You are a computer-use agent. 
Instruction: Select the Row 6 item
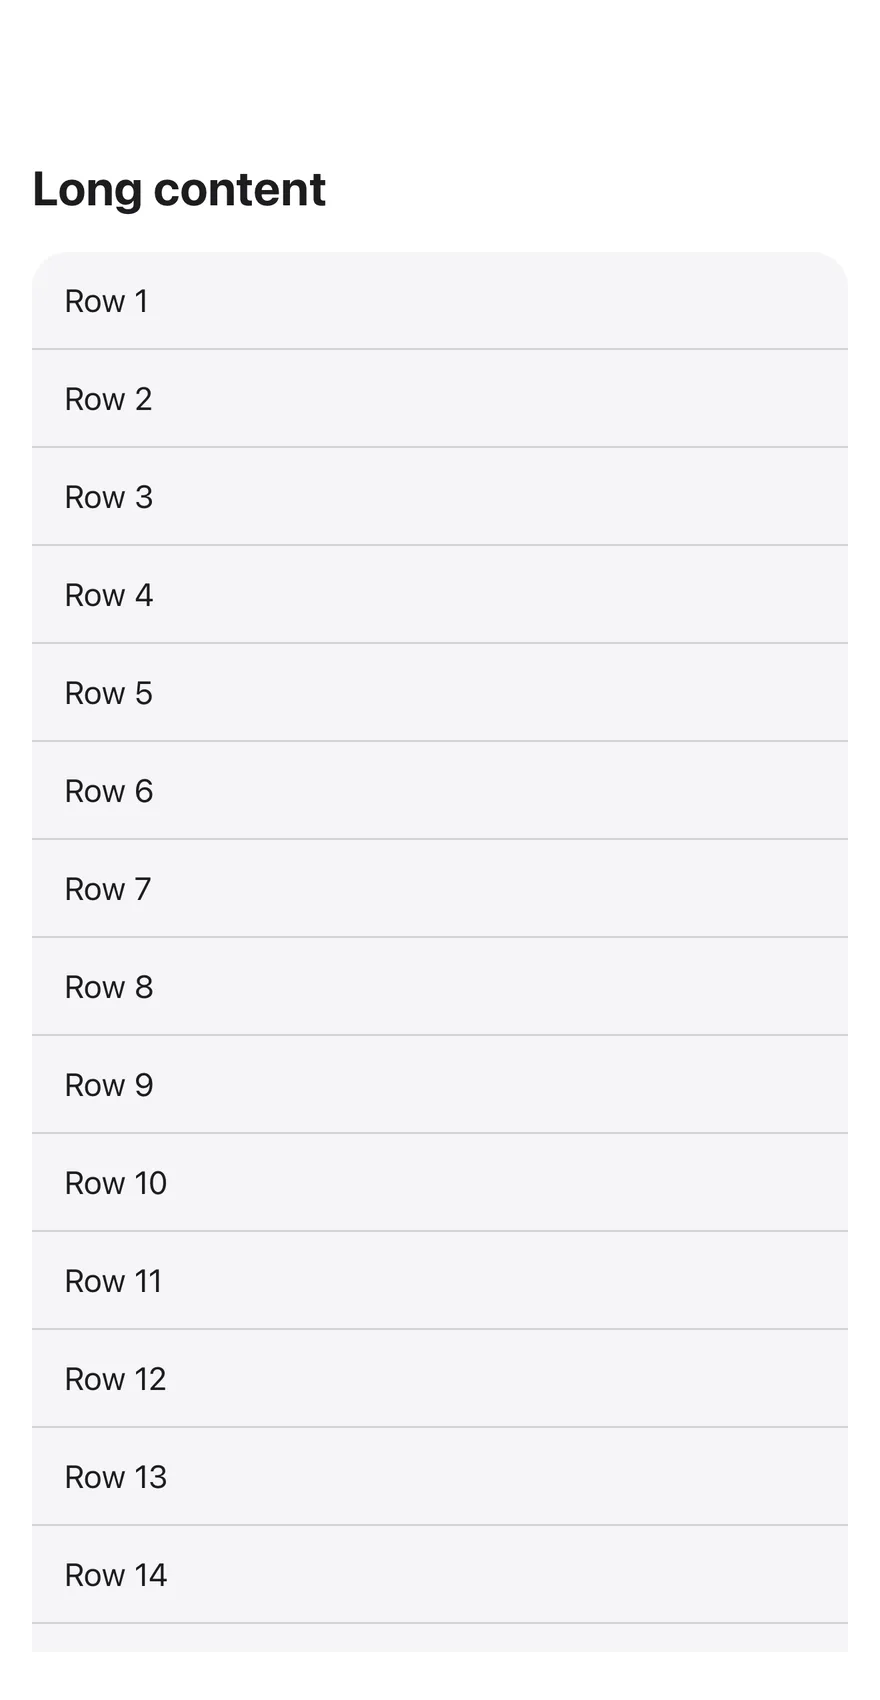[x=440, y=791]
